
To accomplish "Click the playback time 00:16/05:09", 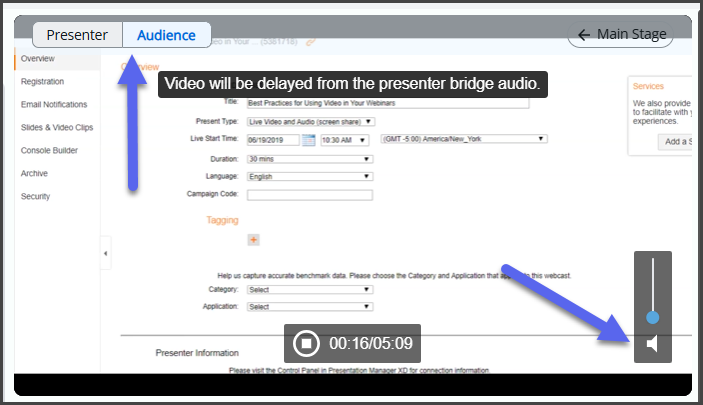I will click(x=371, y=344).
